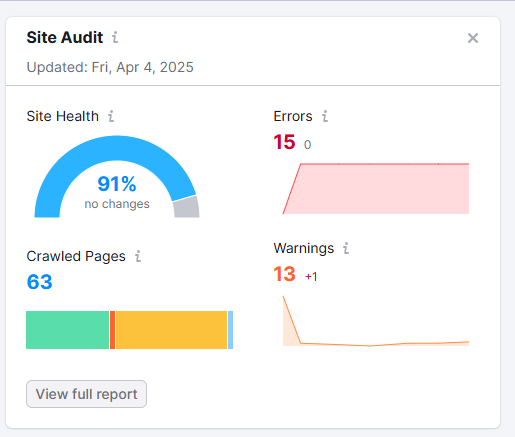Screen dimensions: 515x437
Task: Click the info icon beside Site Audit title
Action: tap(115, 37)
